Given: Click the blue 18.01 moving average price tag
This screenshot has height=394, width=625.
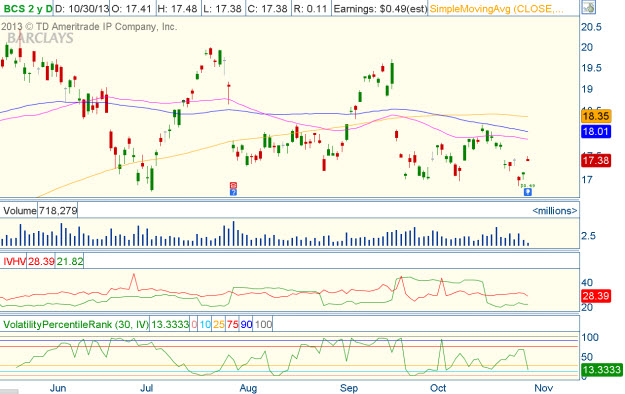Looking at the screenshot, I should pos(596,132).
